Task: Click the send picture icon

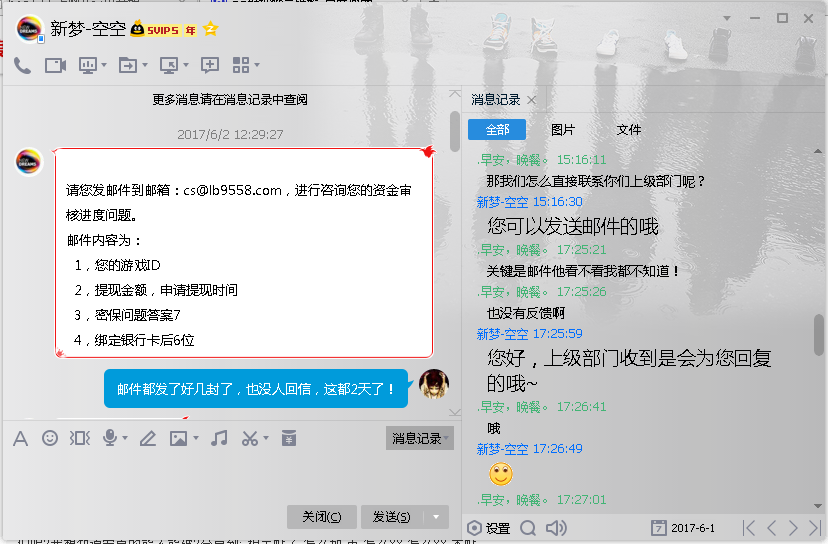Action: (178, 438)
